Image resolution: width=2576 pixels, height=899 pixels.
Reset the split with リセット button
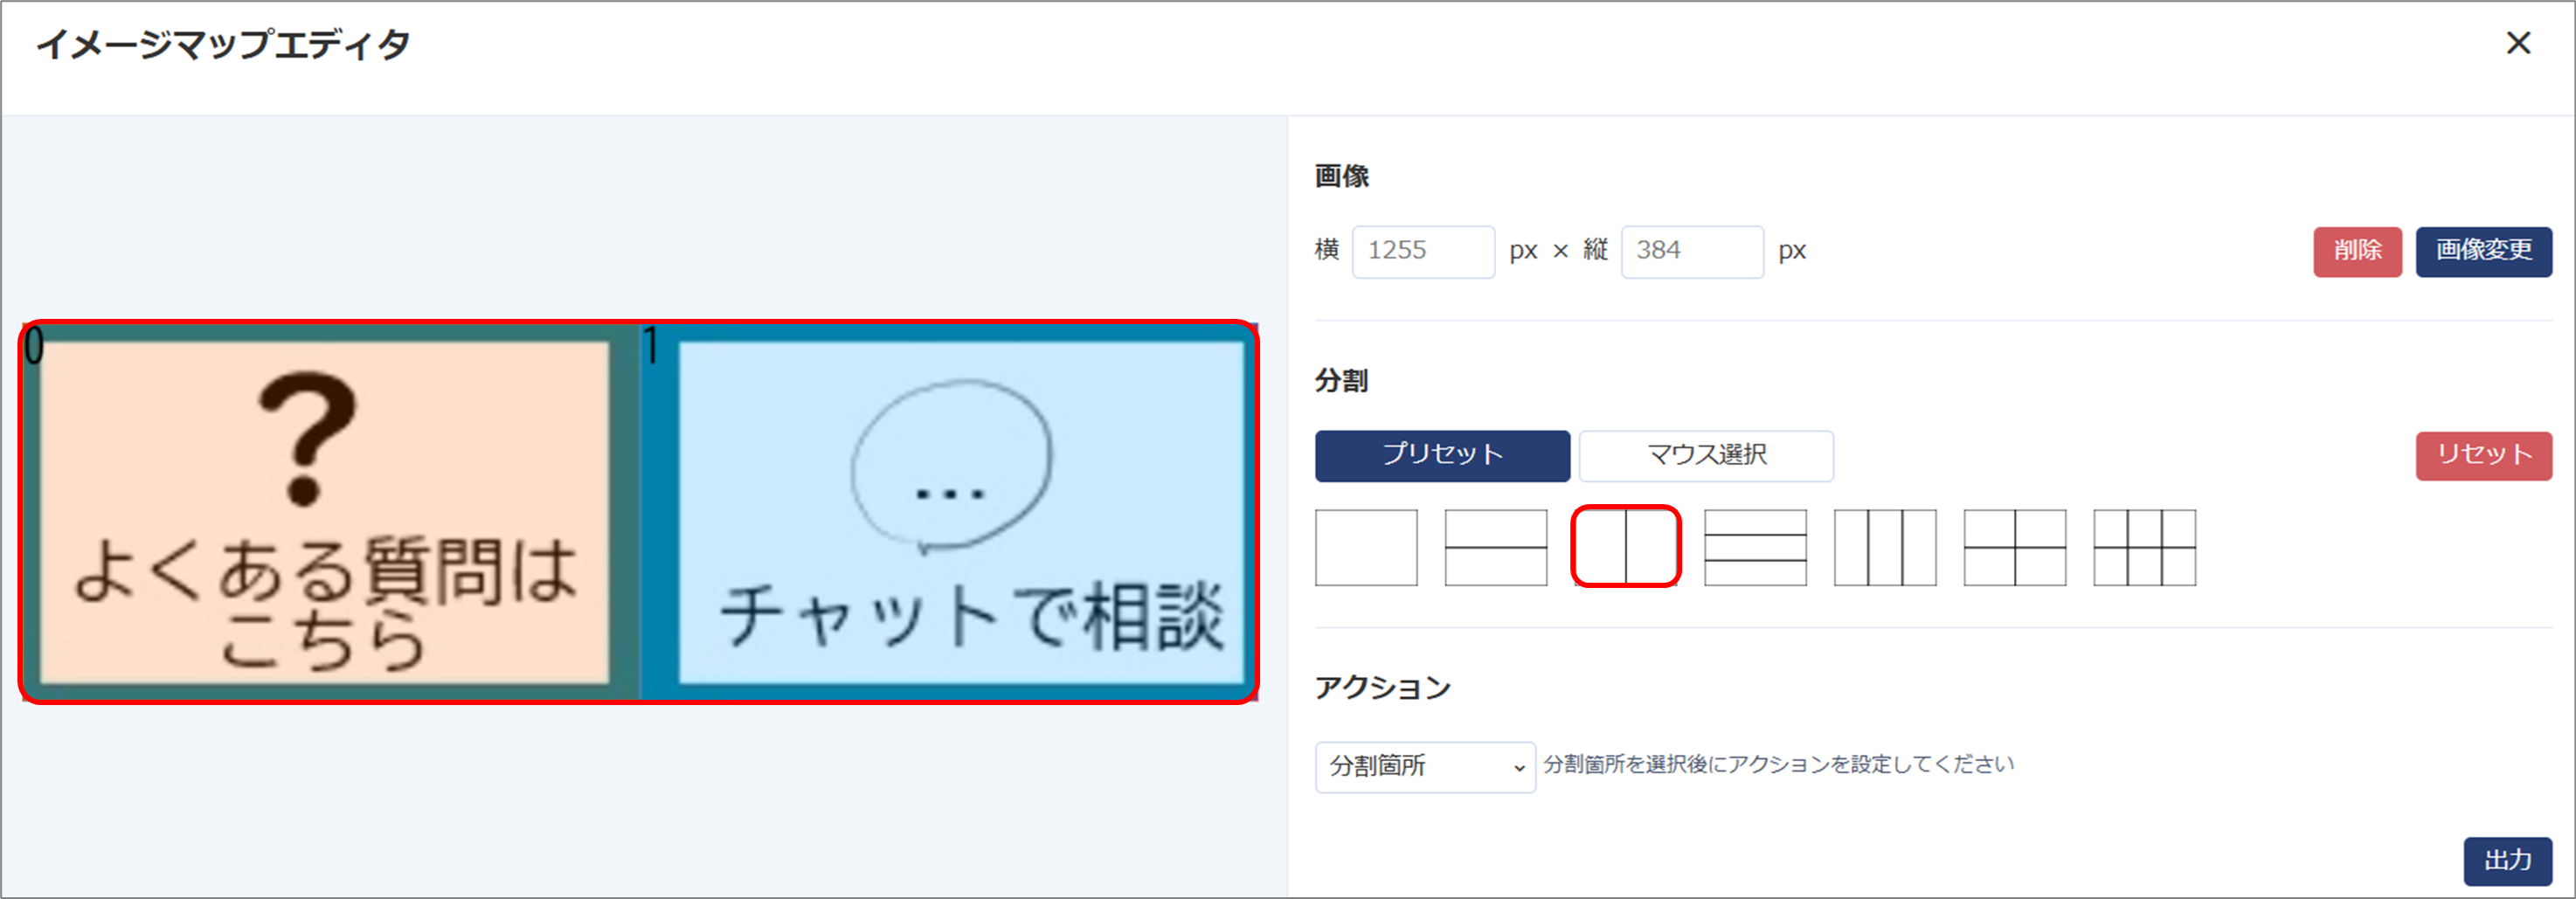coord(2484,455)
